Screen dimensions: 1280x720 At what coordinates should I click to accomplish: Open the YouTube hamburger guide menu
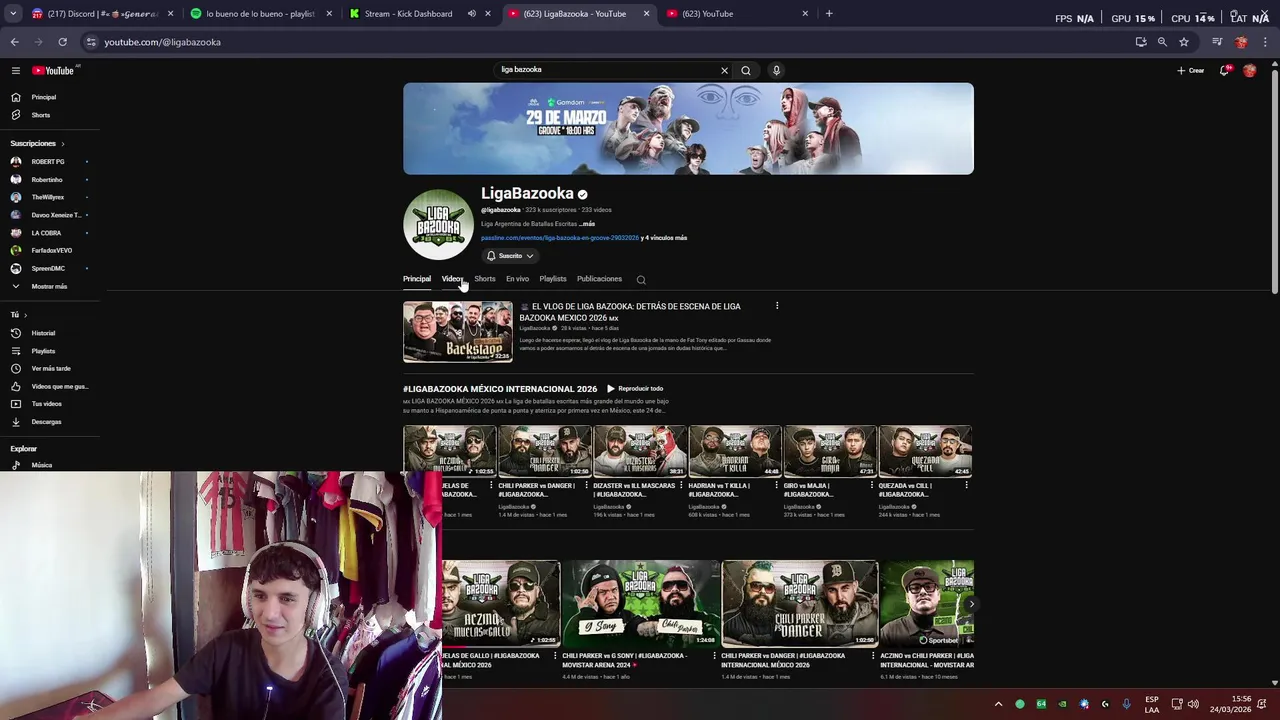tap(16, 70)
